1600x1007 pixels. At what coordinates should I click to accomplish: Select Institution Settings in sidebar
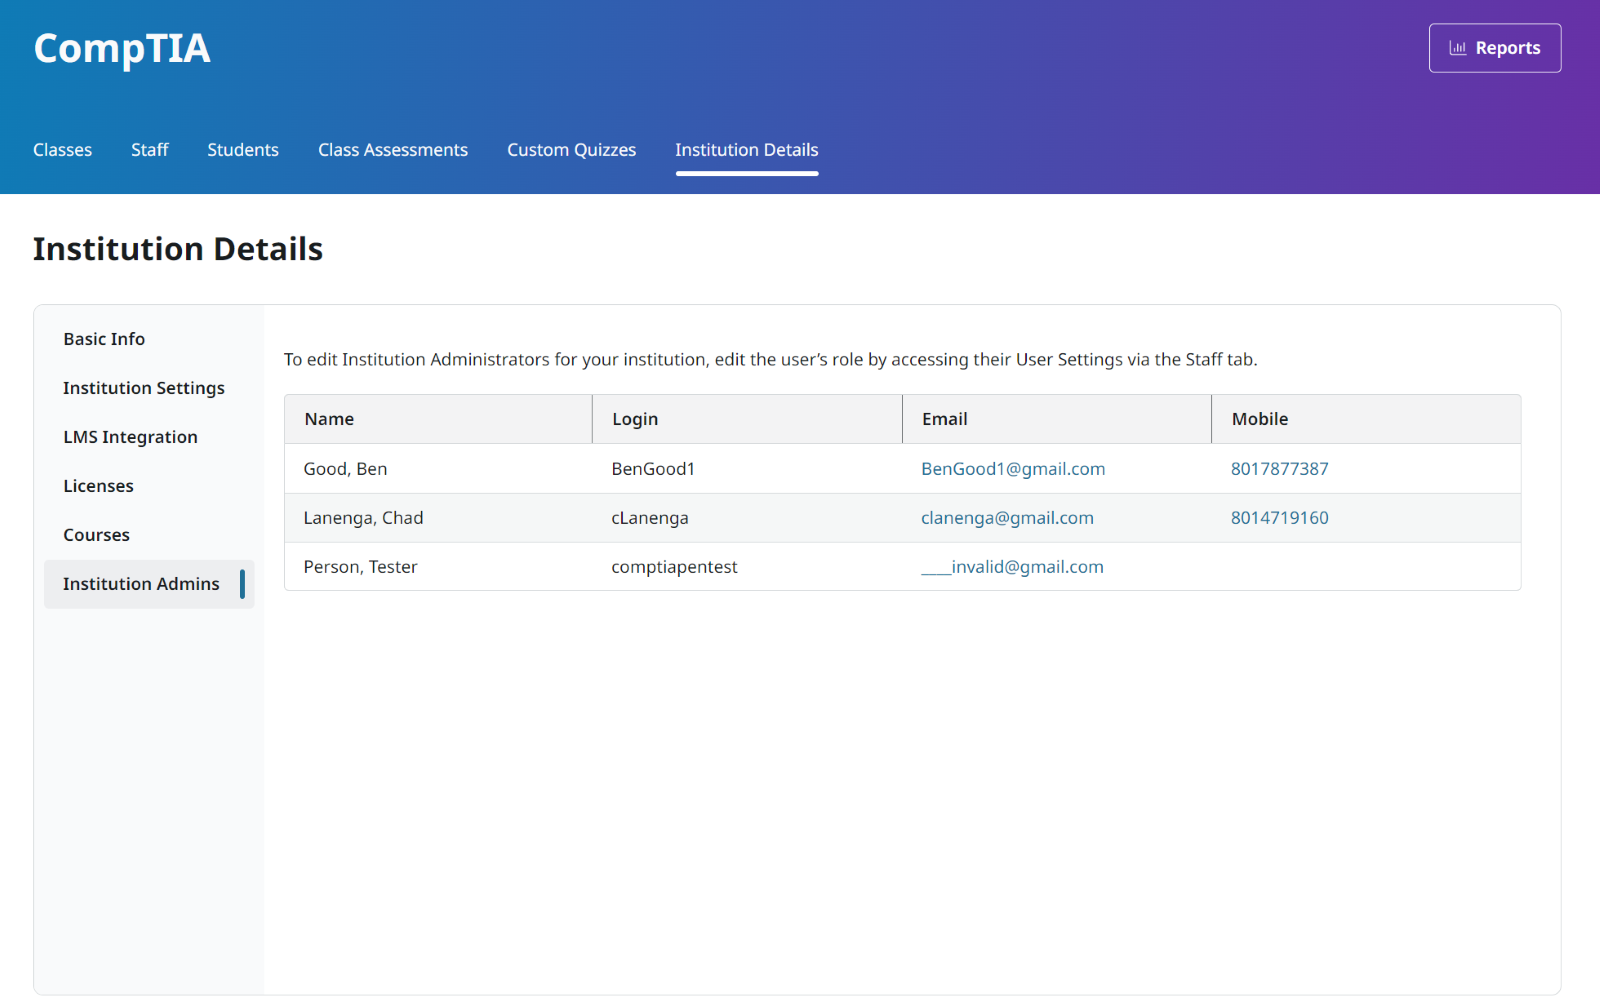(144, 388)
